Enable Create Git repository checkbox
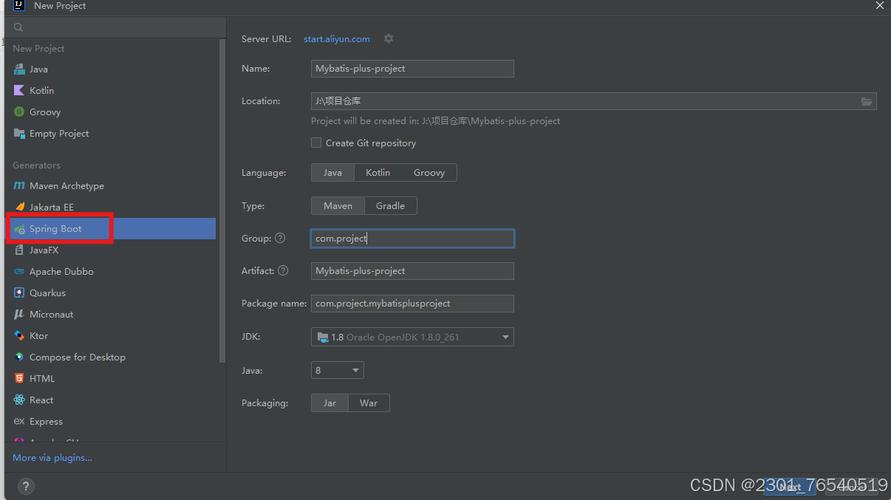Image resolution: width=891 pixels, height=500 pixels. (316, 143)
